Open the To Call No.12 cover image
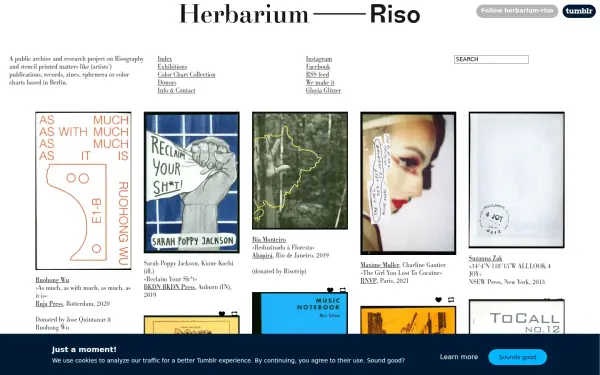 (517, 317)
